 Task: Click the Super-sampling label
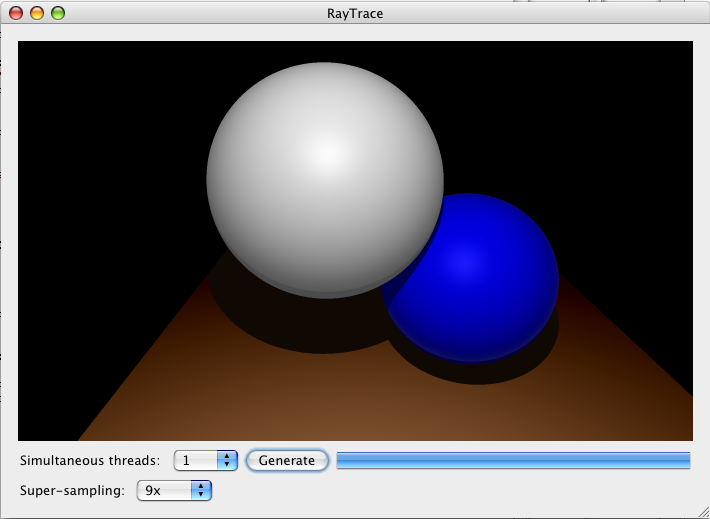(x=72, y=490)
